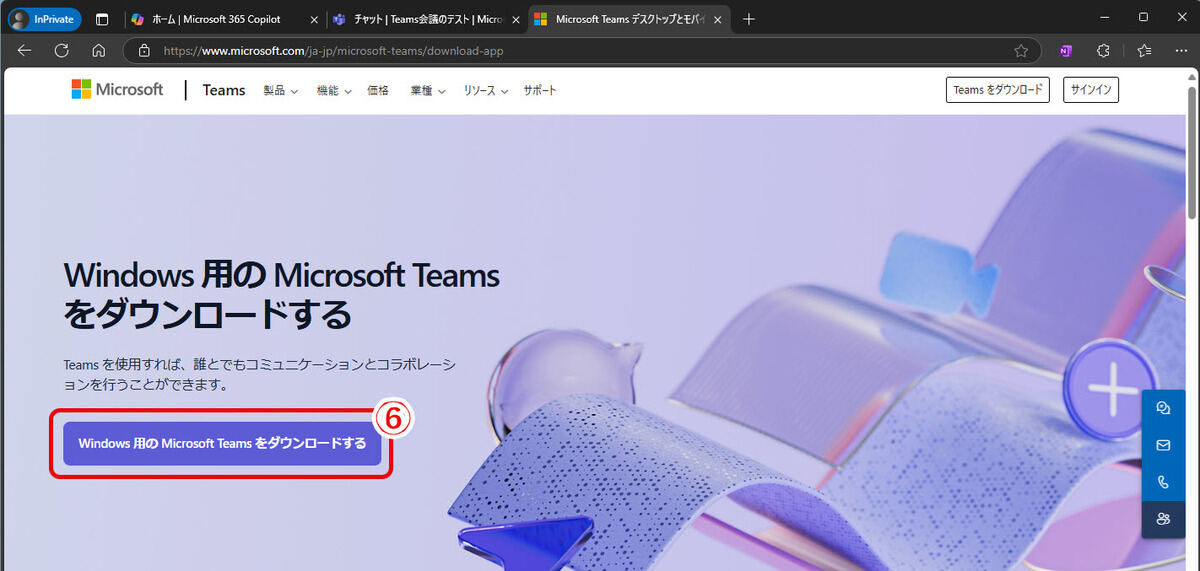Click the phone contact side icon

[x=1163, y=482]
